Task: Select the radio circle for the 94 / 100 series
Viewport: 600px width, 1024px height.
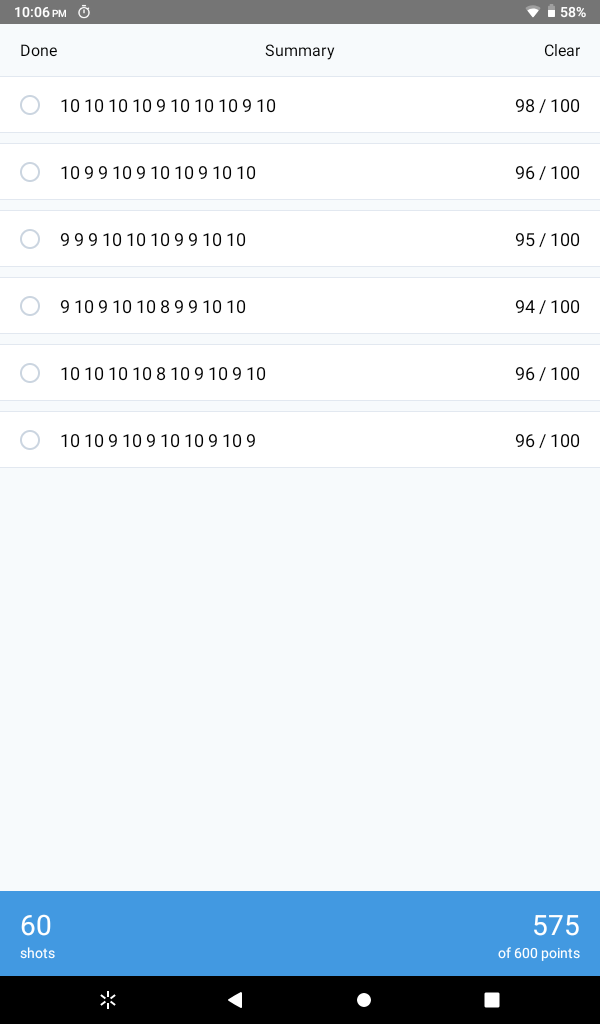Action: pyautogui.click(x=30, y=306)
